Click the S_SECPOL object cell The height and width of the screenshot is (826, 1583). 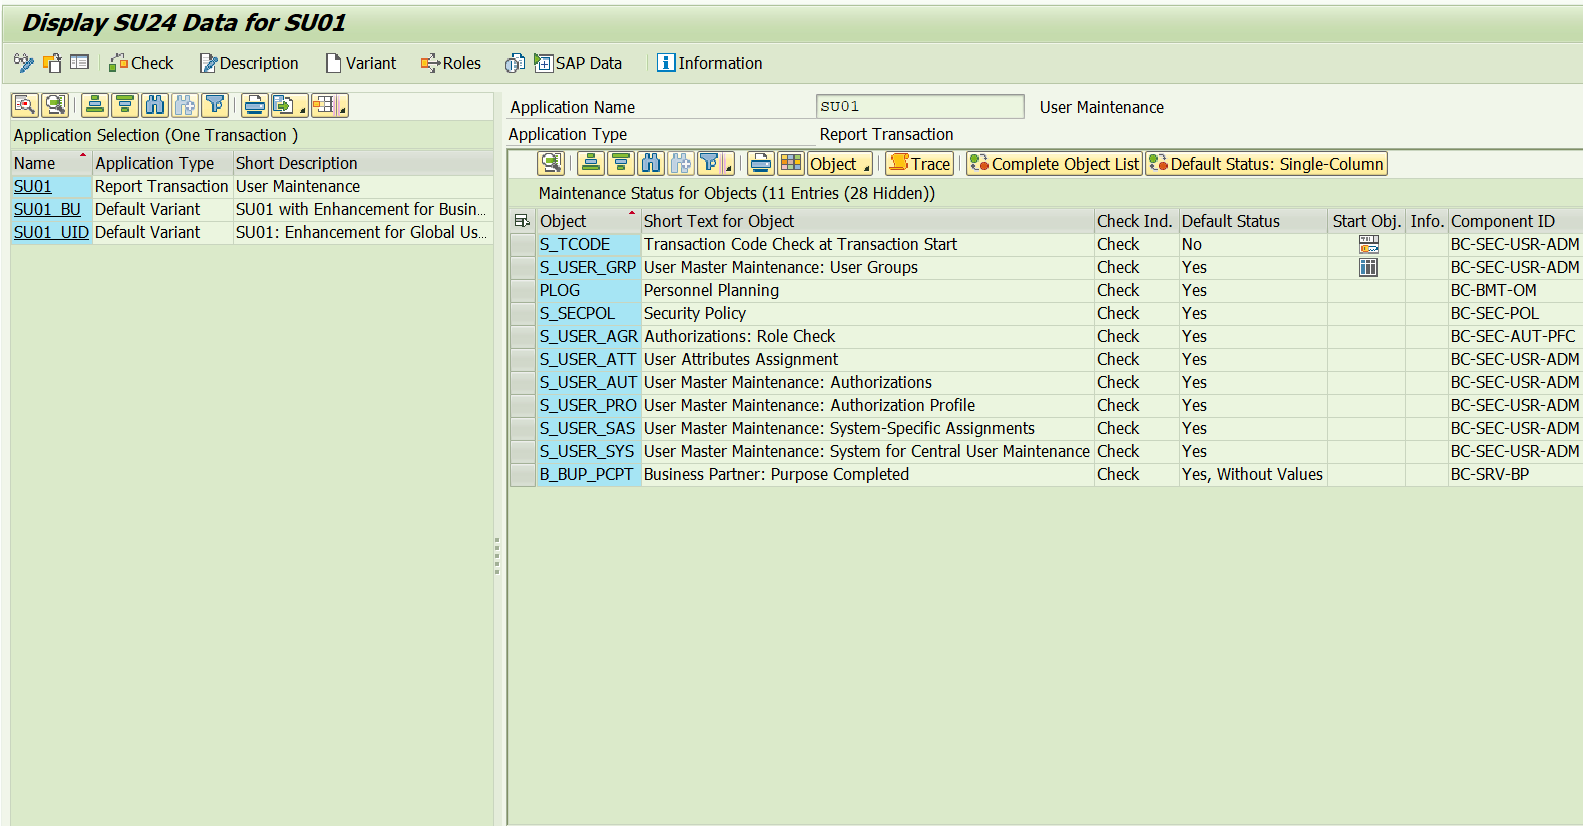589,313
